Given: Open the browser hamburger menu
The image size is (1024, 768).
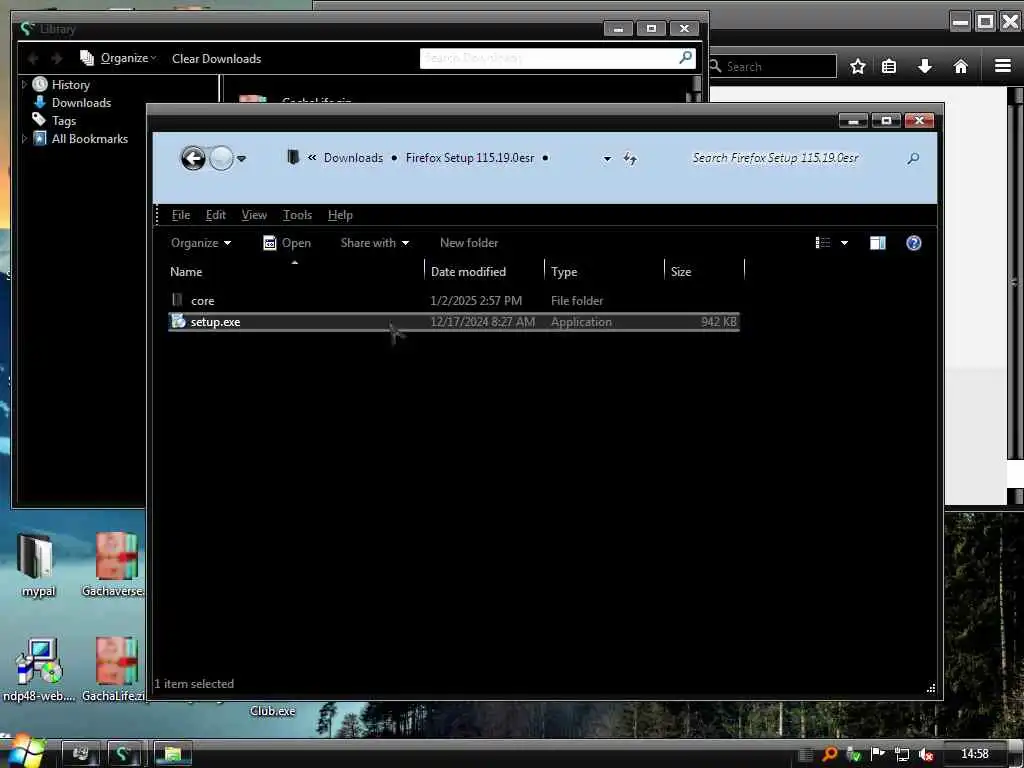Looking at the screenshot, I should click(1002, 66).
